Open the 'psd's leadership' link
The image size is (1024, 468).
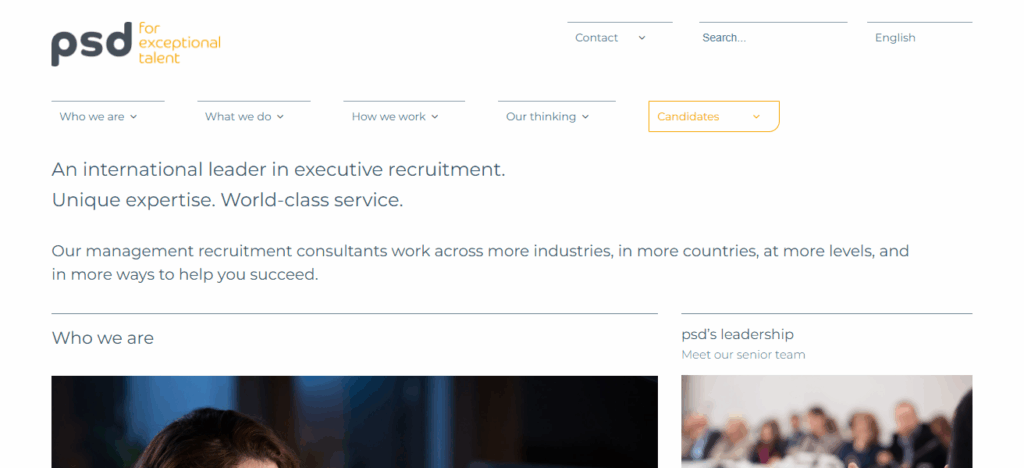[737, 334]
